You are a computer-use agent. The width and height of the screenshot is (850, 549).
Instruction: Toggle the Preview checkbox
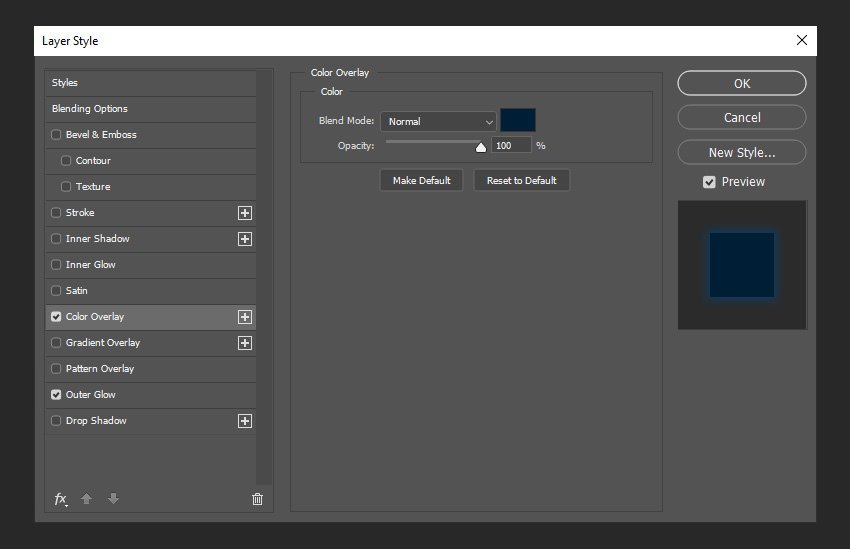(x=709, y=182)
